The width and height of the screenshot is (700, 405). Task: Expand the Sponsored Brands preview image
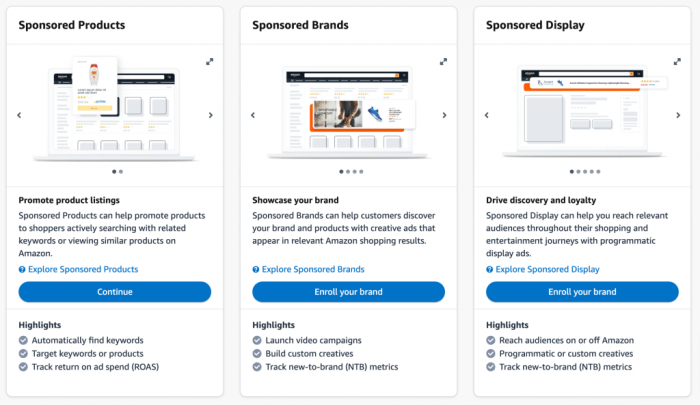[443, 61]
